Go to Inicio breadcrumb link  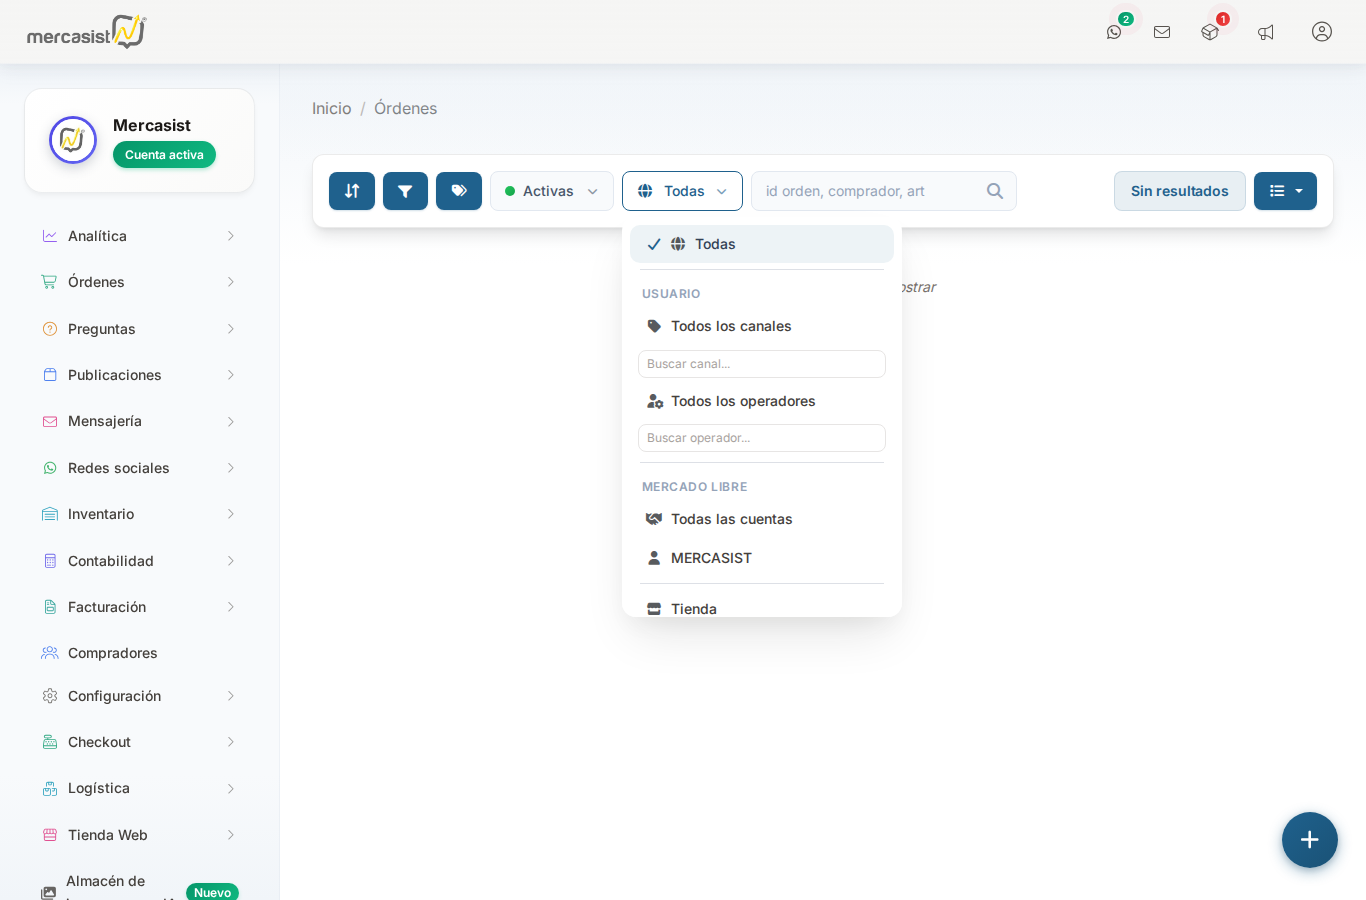click(x=331, y=108)
